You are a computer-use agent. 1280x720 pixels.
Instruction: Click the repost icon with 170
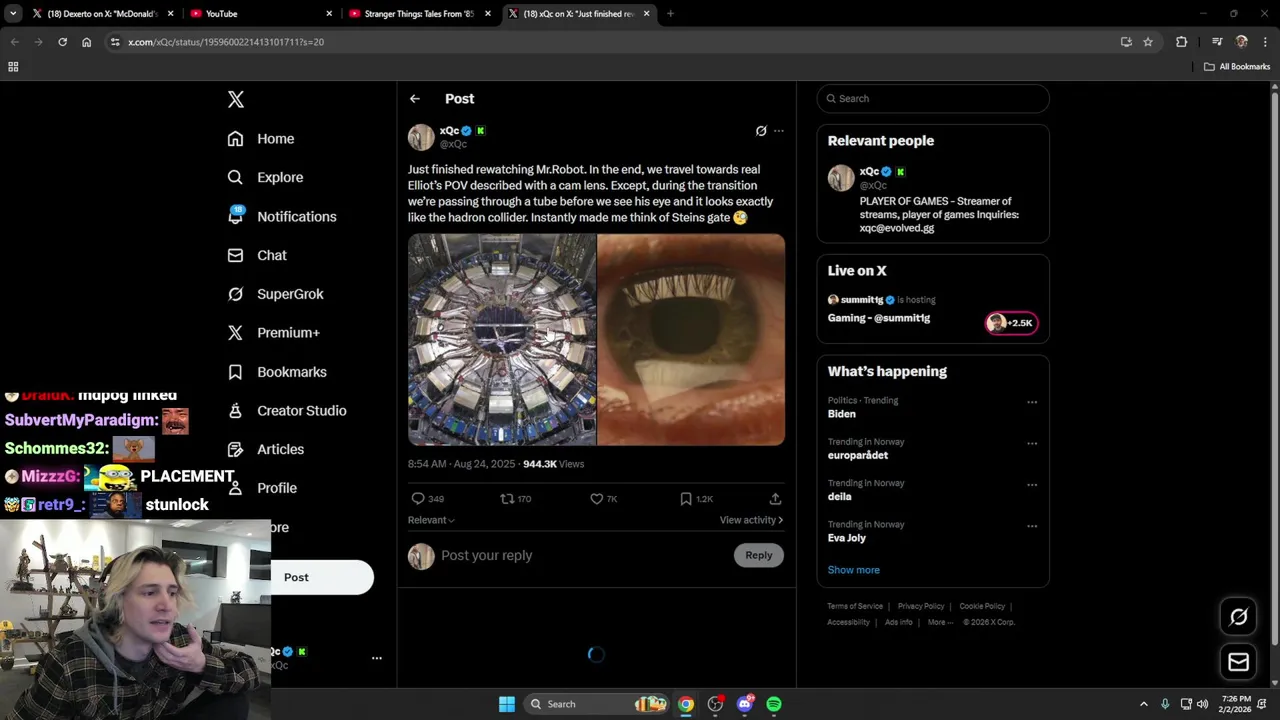[x=516, y=498]
